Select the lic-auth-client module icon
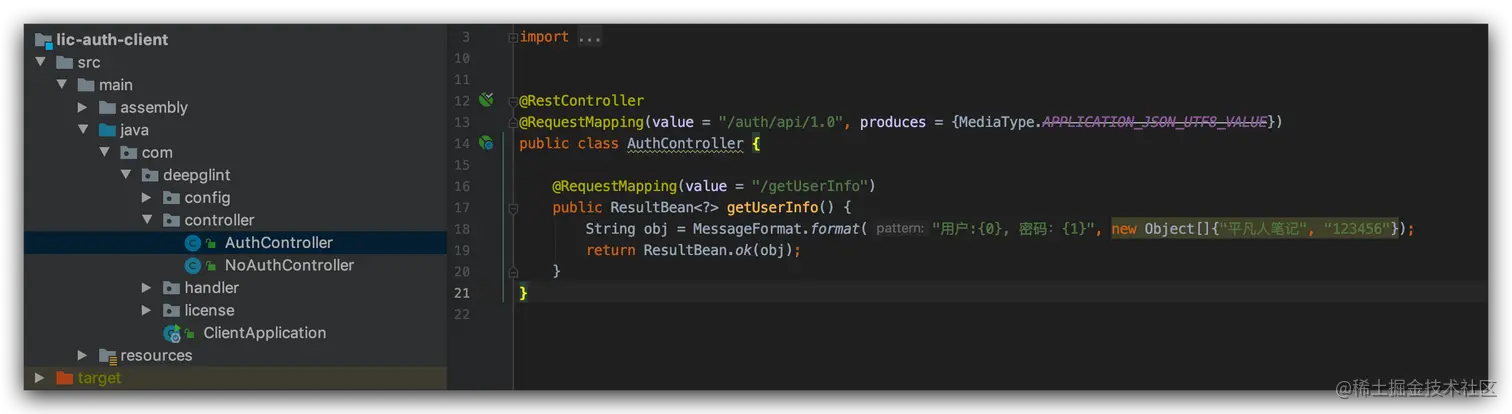Image resolution: width=1512 pixels, height=414 pixels. [x=43, y=40]
